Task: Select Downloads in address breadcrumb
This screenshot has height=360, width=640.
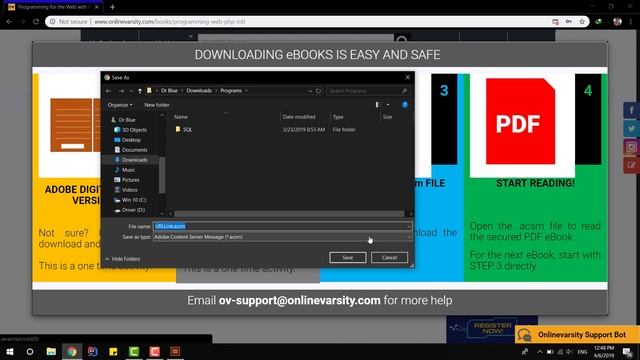Action: (199, 91)
